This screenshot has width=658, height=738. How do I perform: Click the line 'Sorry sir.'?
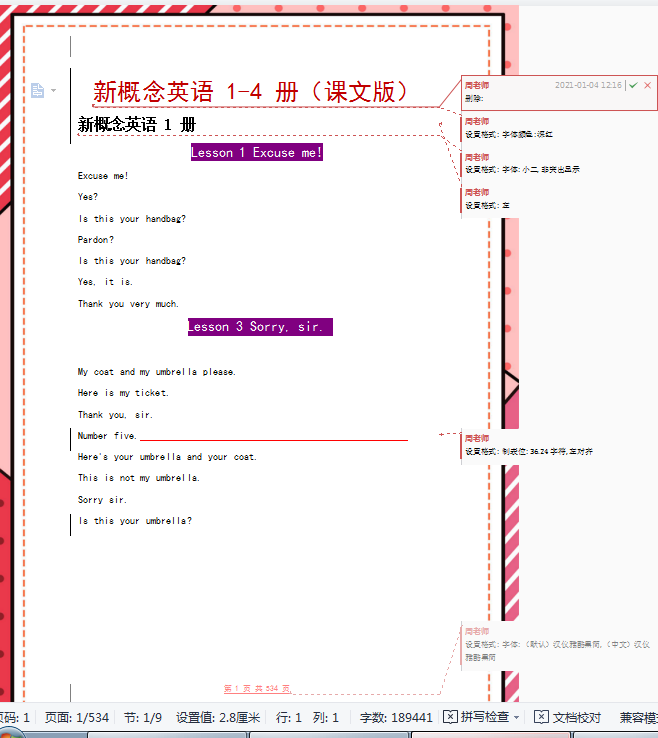(x=102, y=500)
